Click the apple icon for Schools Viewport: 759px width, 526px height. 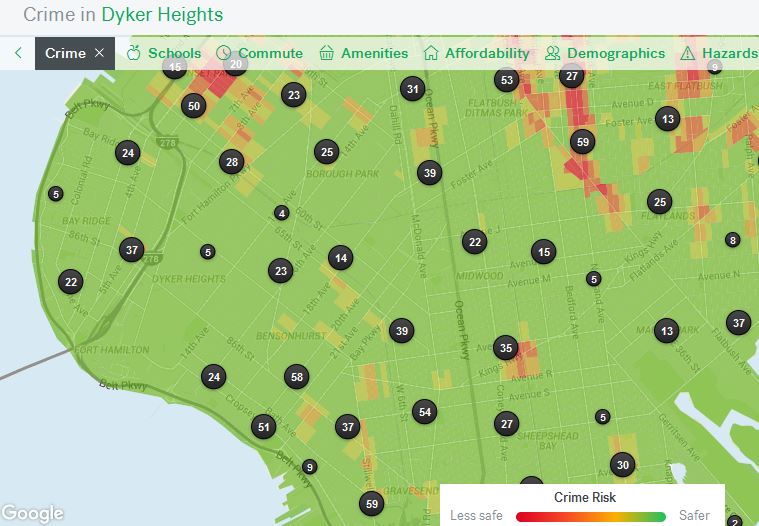(134, 53)
